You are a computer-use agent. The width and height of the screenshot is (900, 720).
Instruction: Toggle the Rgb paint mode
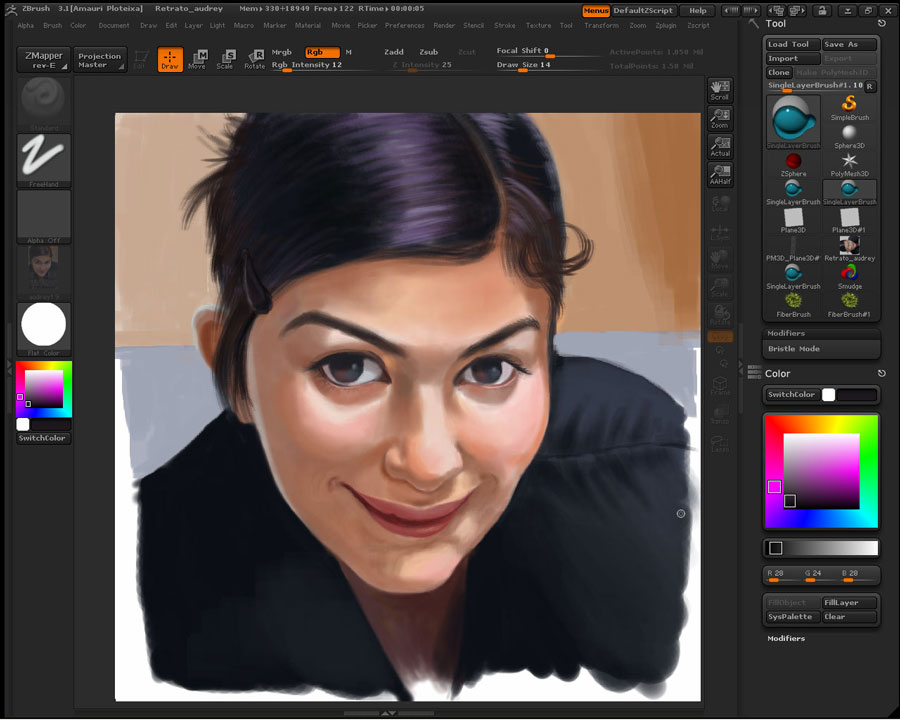pyautogui.click(x=322, y=52)
